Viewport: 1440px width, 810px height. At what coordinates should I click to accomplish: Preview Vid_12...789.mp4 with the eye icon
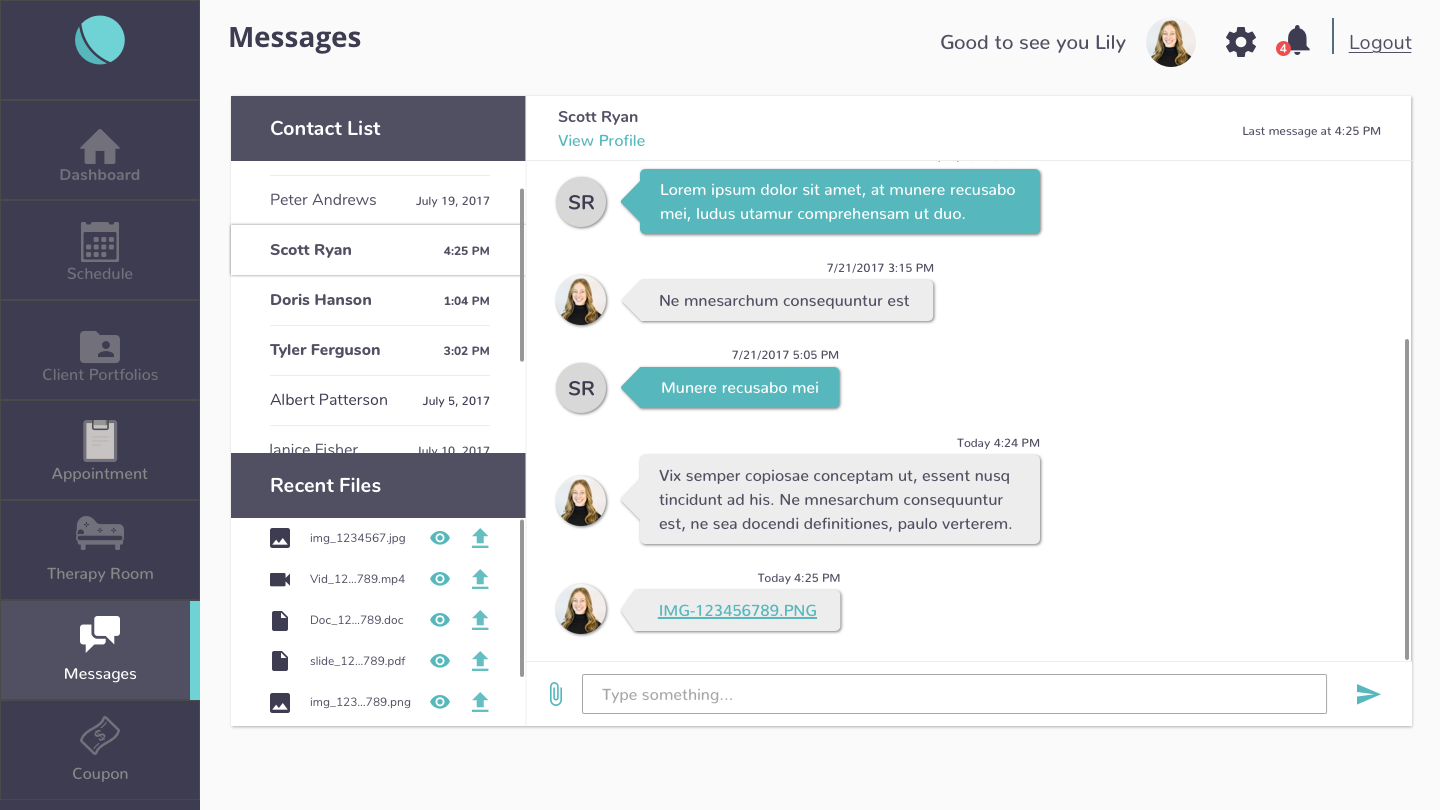tap(440, 578)
